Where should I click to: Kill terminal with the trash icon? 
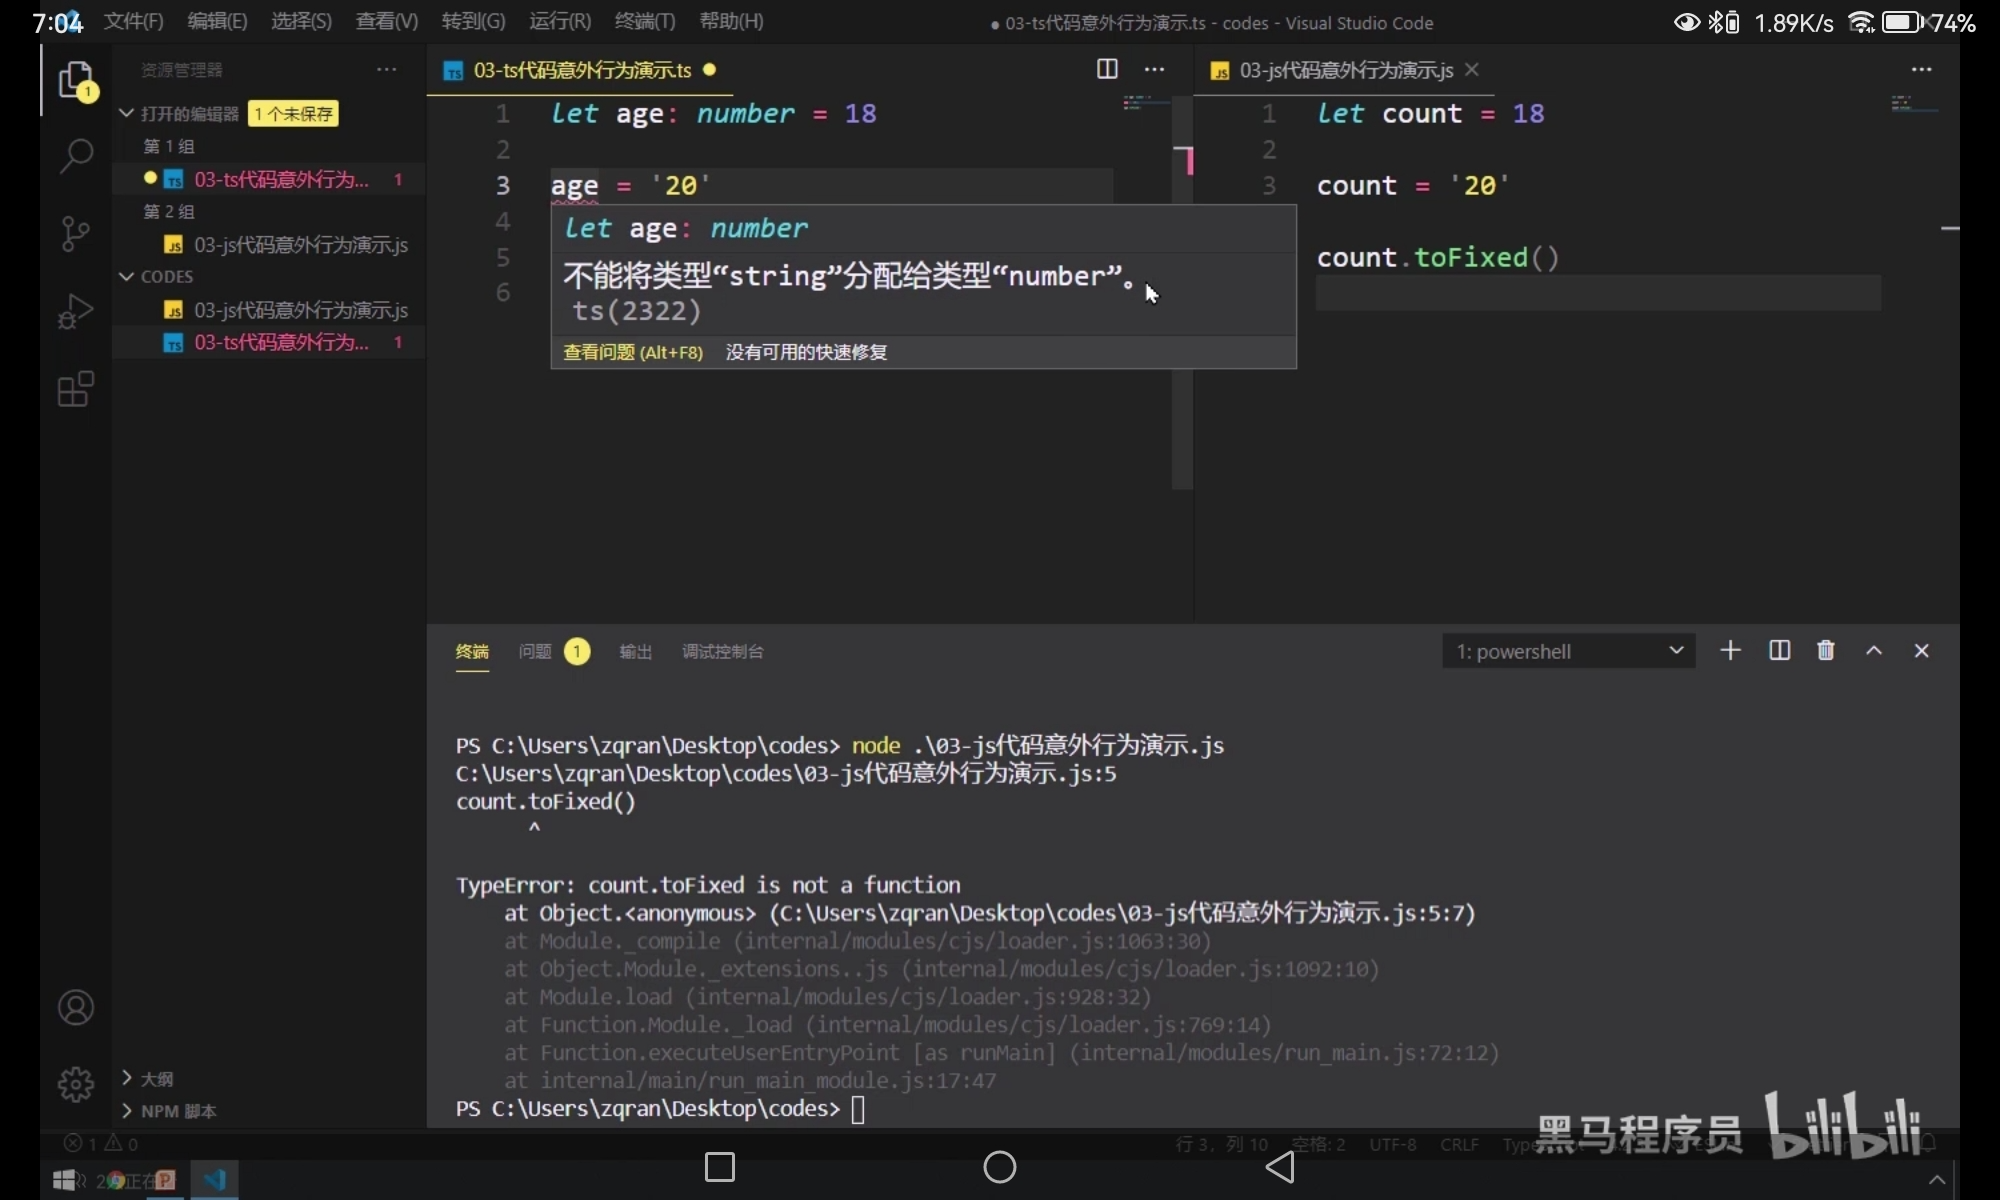click(x=1825, y=651)
